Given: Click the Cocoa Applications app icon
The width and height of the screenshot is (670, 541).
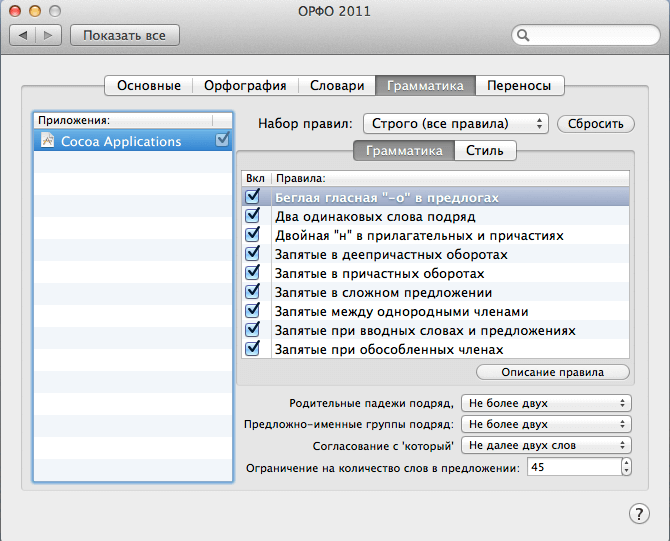Looking at the screenshot, I should 47,140.
